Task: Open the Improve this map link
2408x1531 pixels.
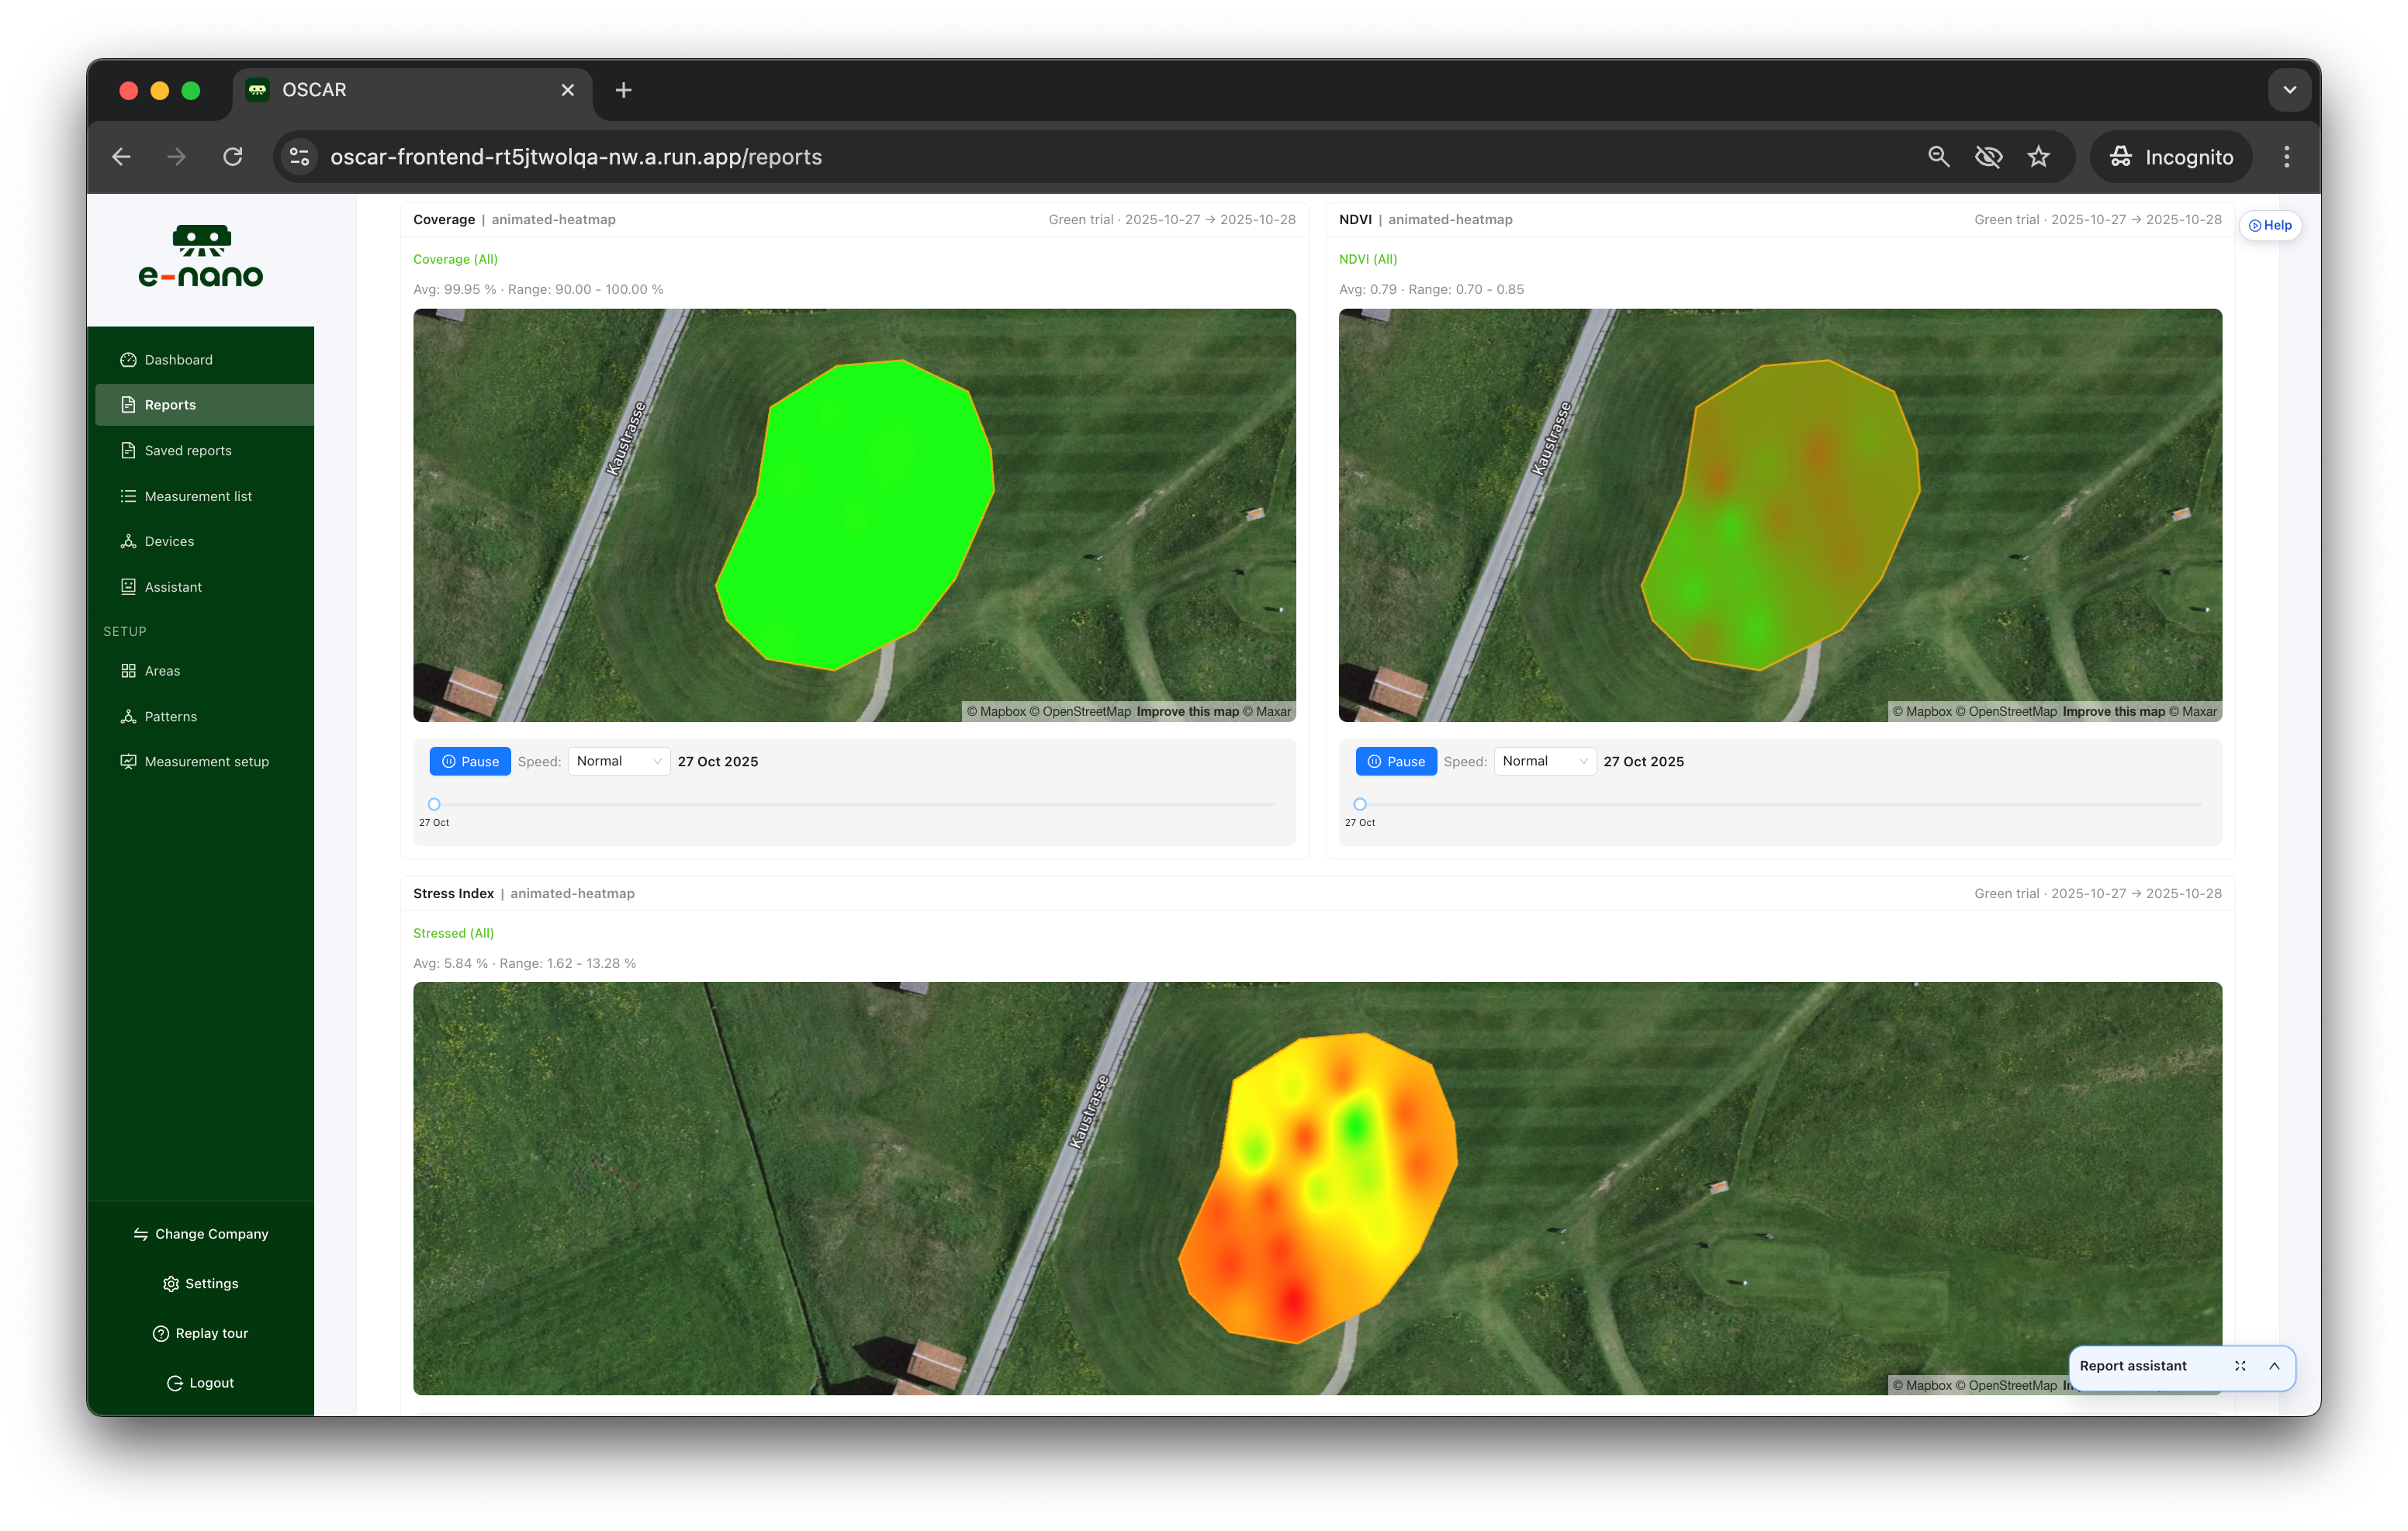Action: (1188, 711)
